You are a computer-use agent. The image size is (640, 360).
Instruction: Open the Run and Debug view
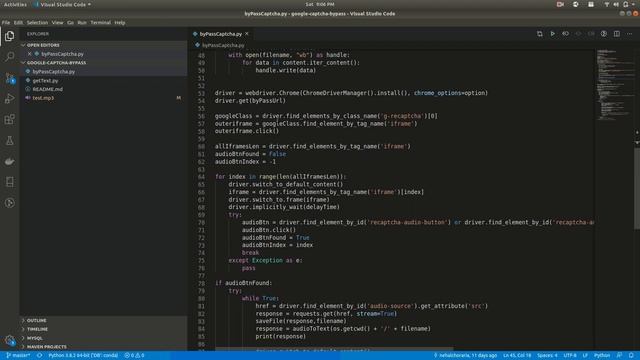pos(9,98)
